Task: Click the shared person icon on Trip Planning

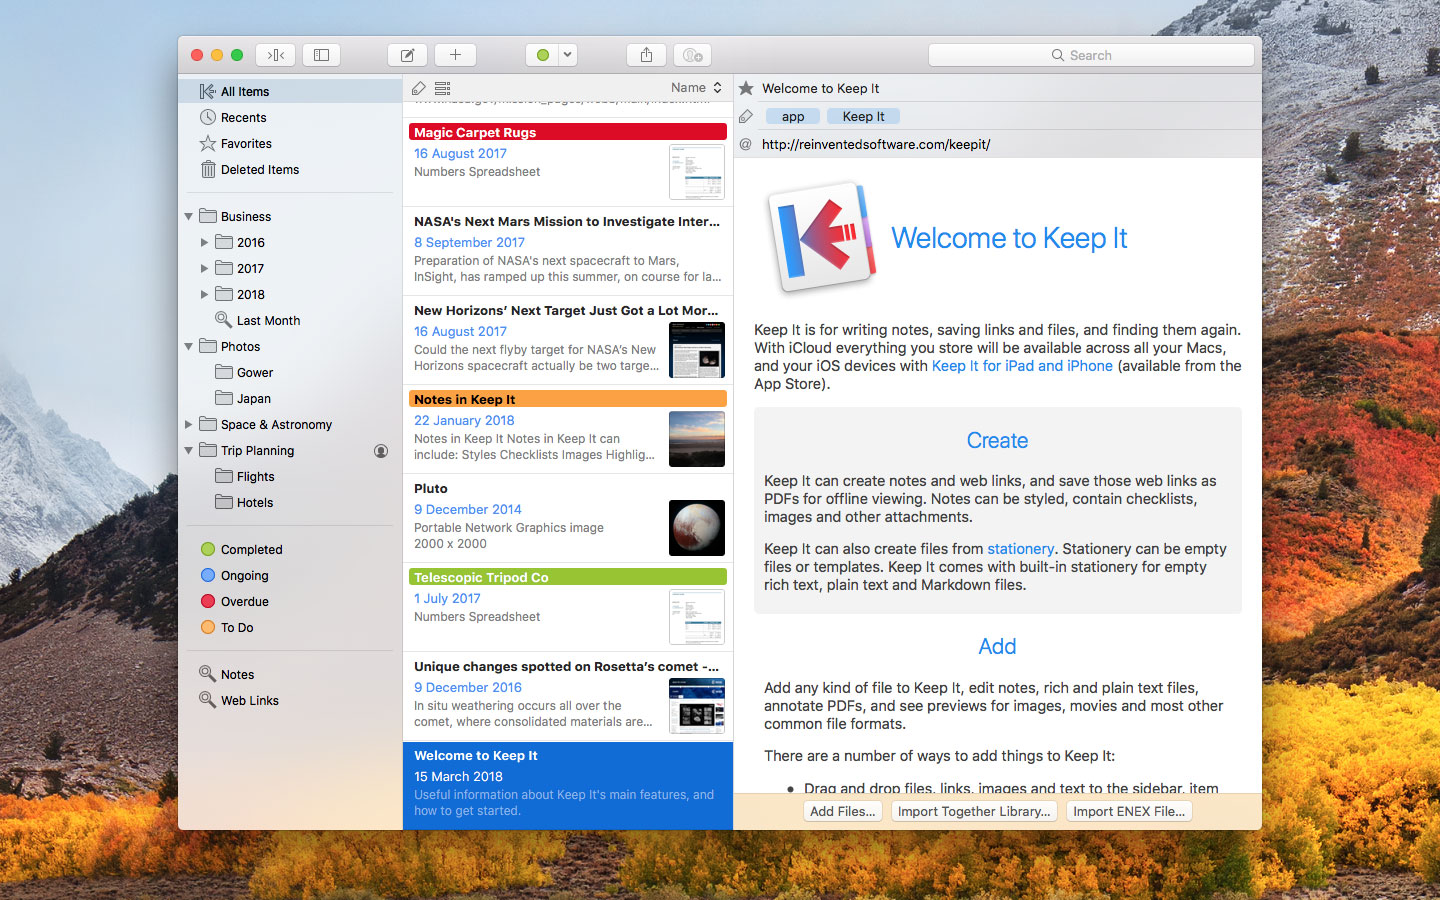Action: point(381,451)
